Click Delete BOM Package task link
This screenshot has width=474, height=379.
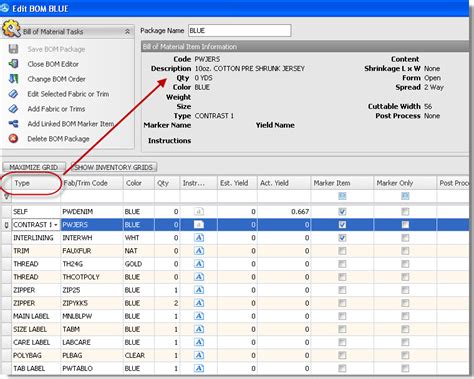coord(58,139)
